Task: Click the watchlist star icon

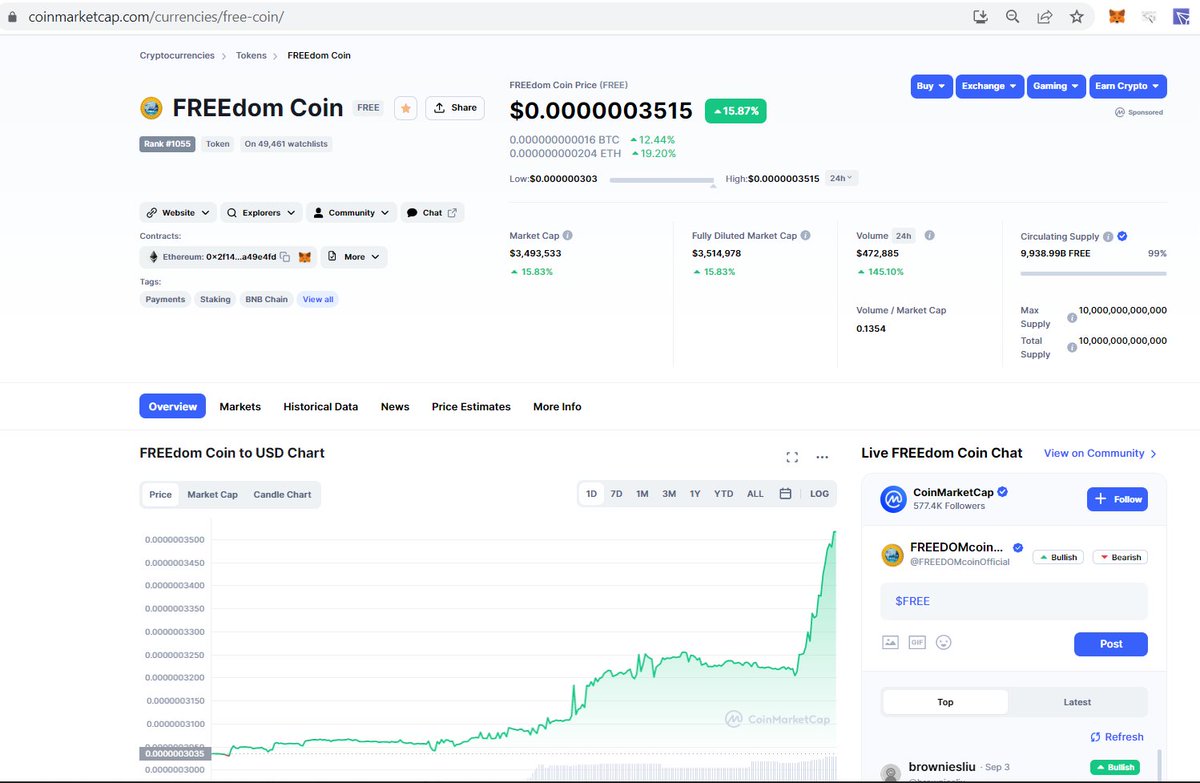Action: pos(405,108)
